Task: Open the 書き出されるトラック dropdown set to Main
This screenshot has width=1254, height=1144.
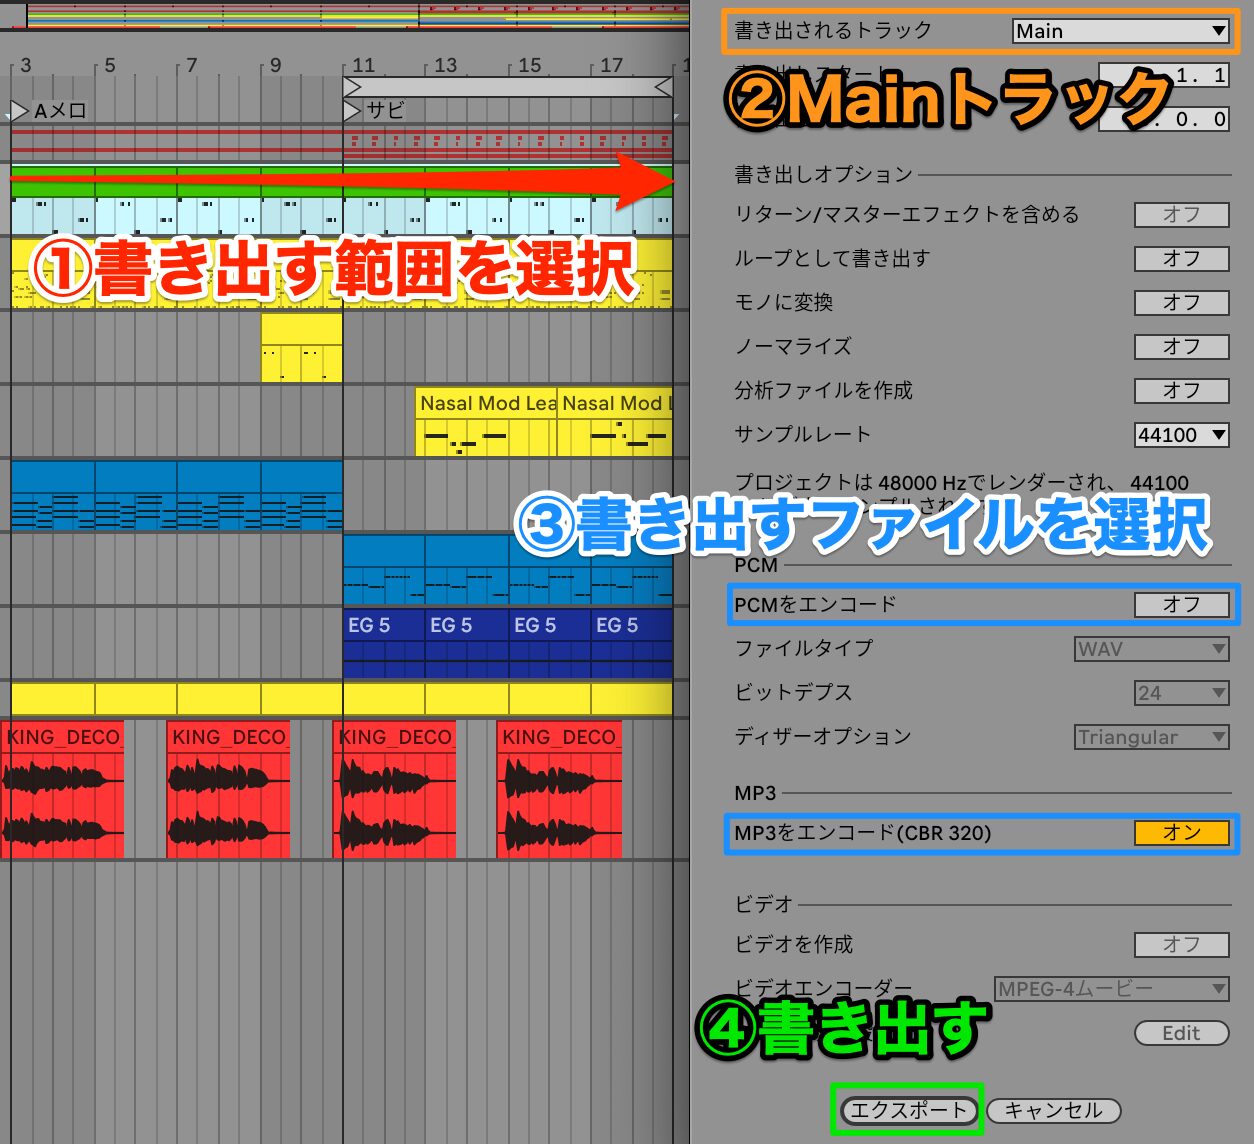Action: tap(1121, 31)
